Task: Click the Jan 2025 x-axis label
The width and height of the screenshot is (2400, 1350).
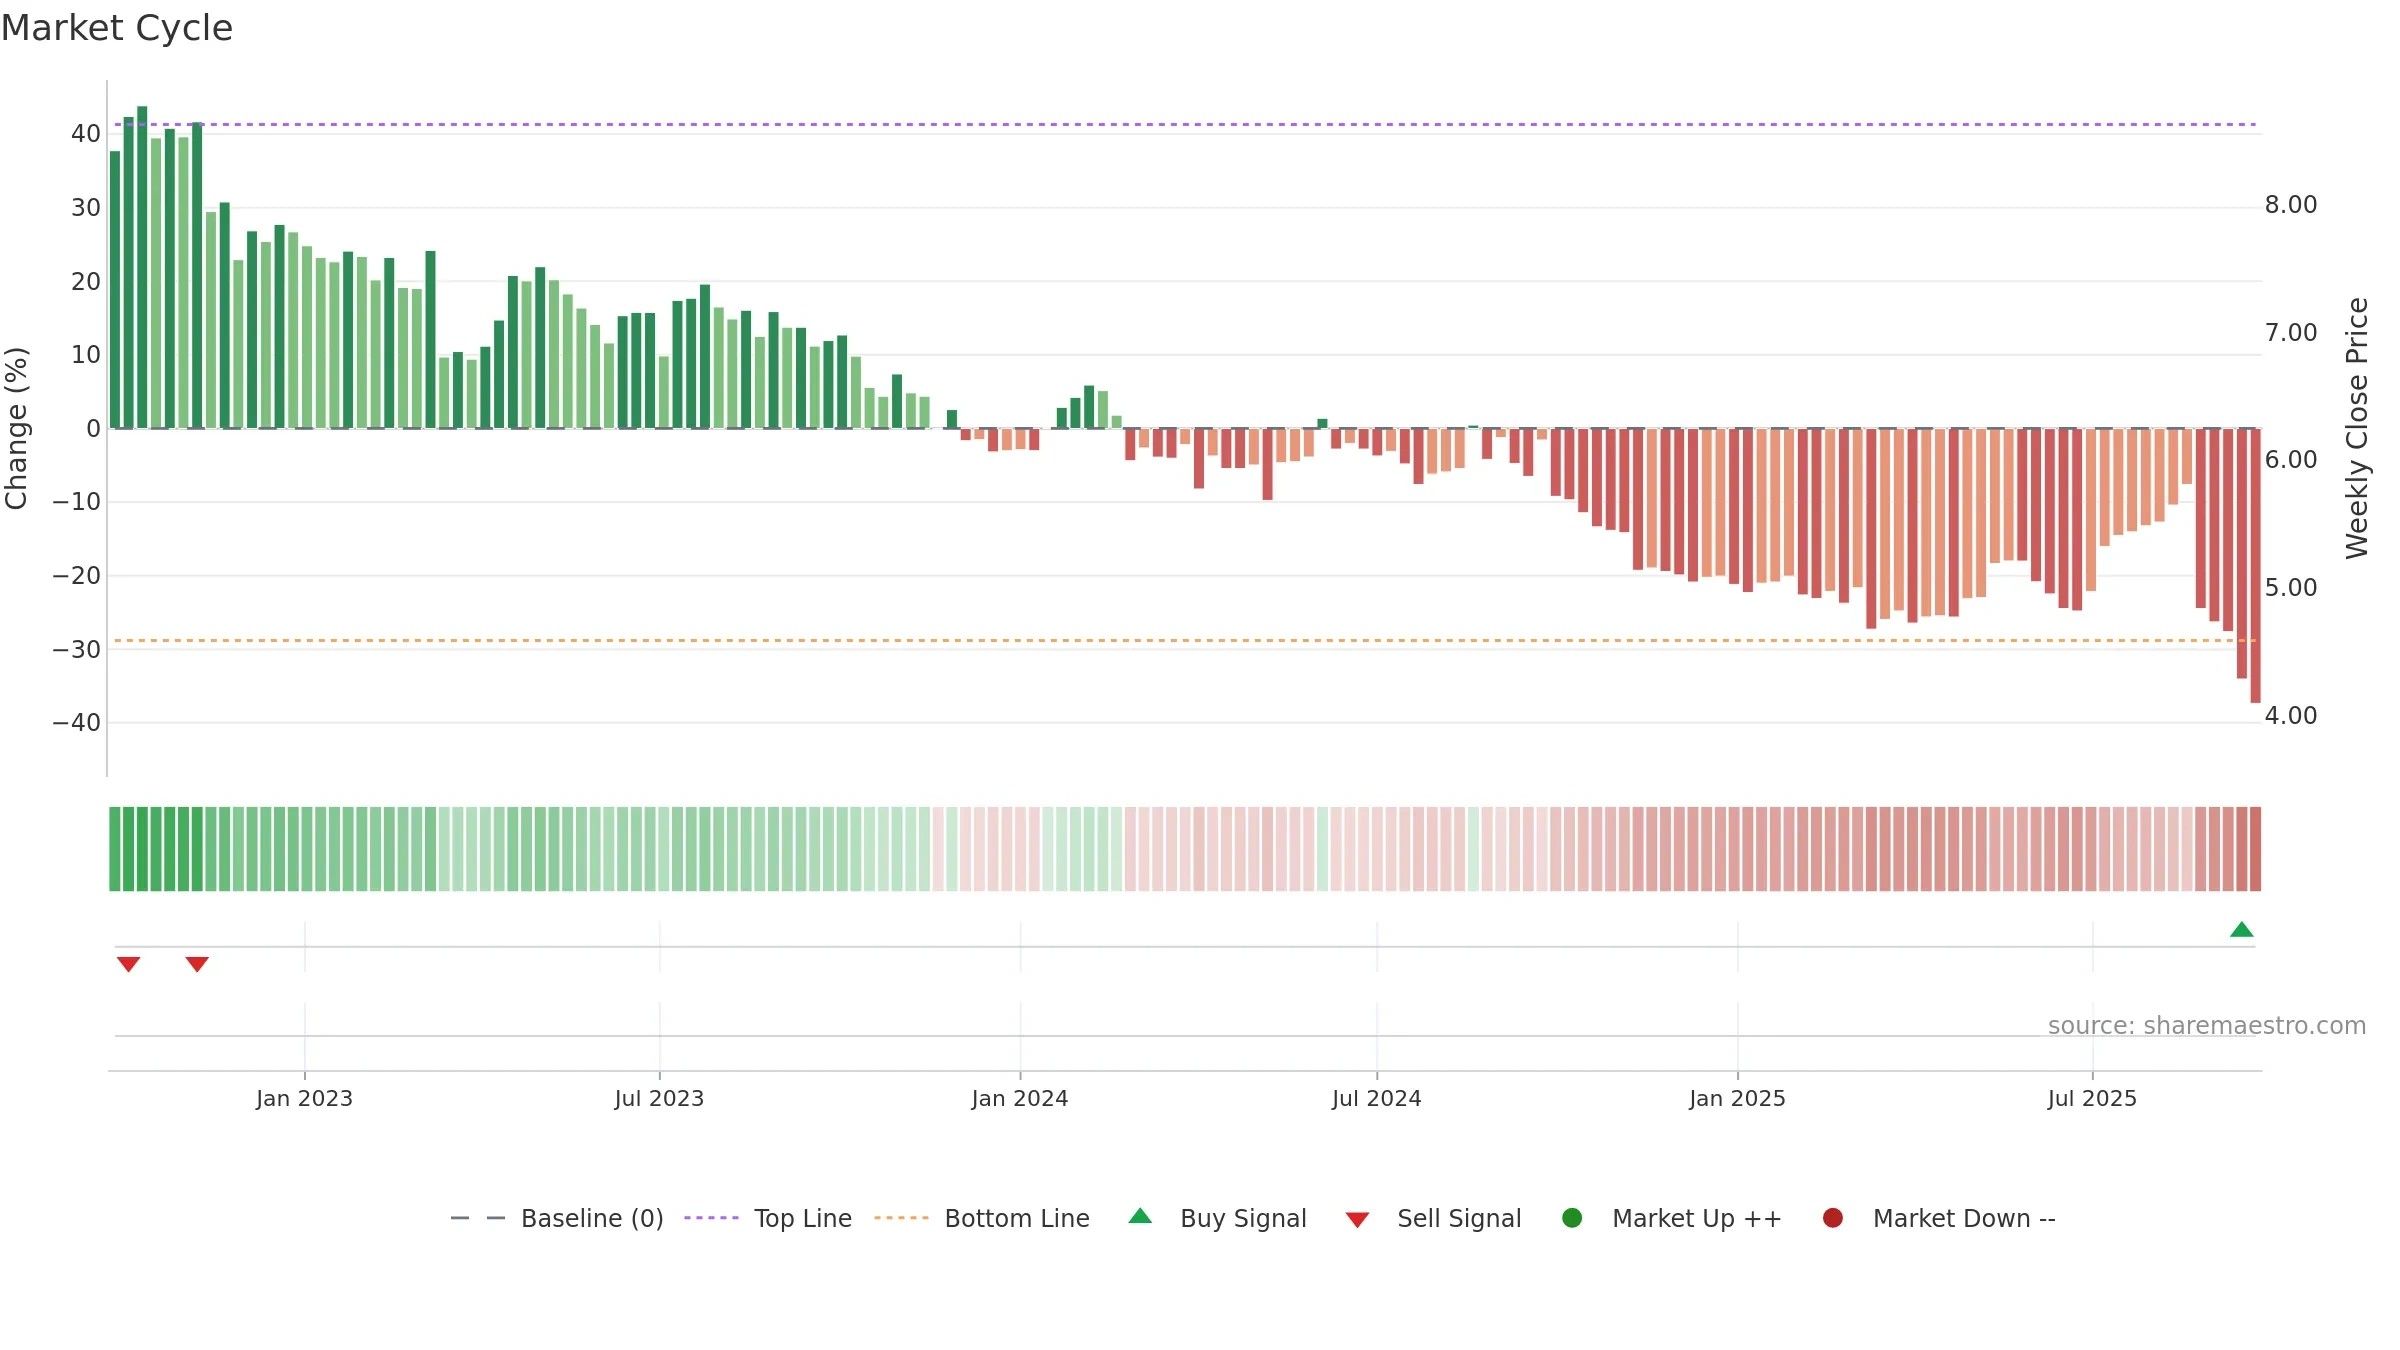Action: click(1737, 1099)
